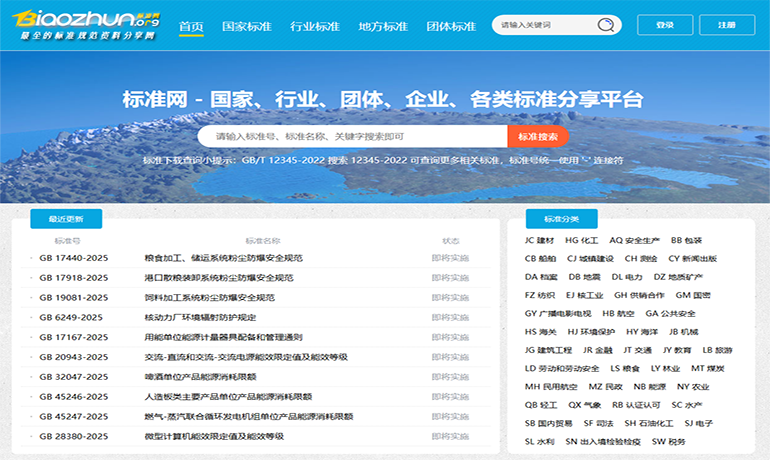Open 用能单位能源计量器具配备和管理通则 entry

tap(223, 337)
